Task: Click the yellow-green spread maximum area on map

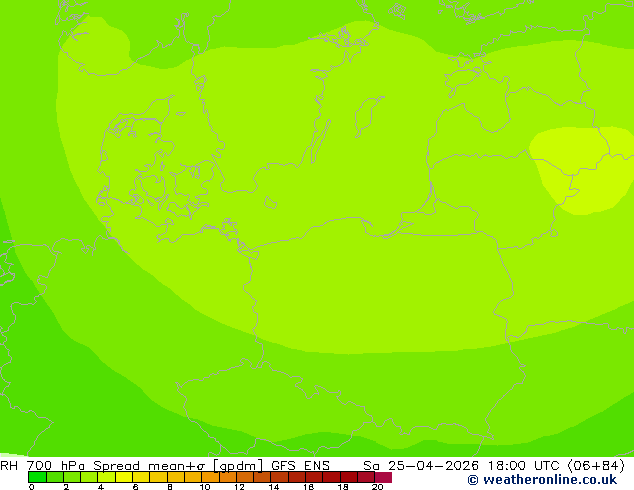Action: 582,170
